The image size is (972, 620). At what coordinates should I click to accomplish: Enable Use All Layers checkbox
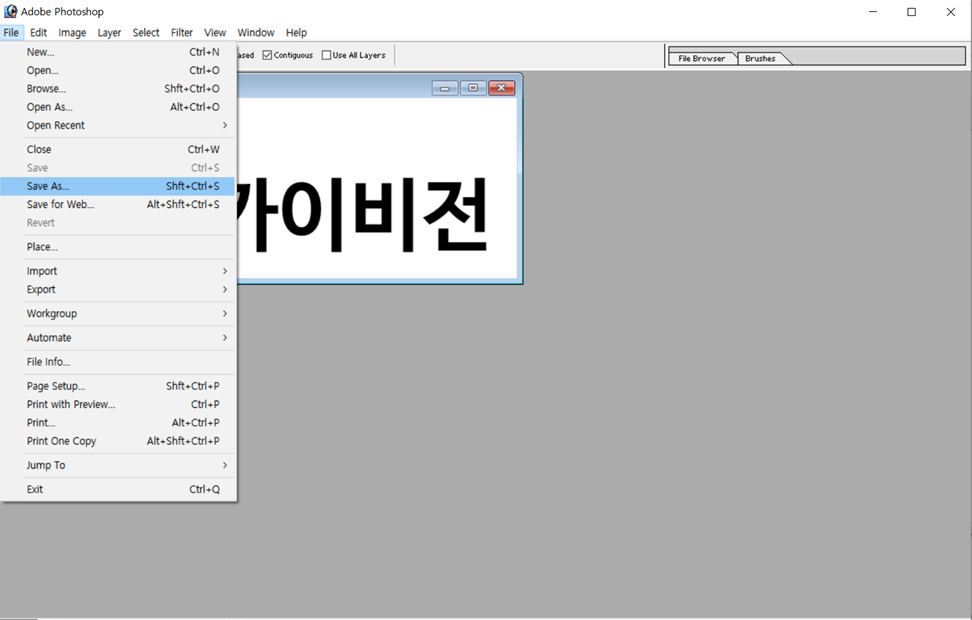(326, 55)
